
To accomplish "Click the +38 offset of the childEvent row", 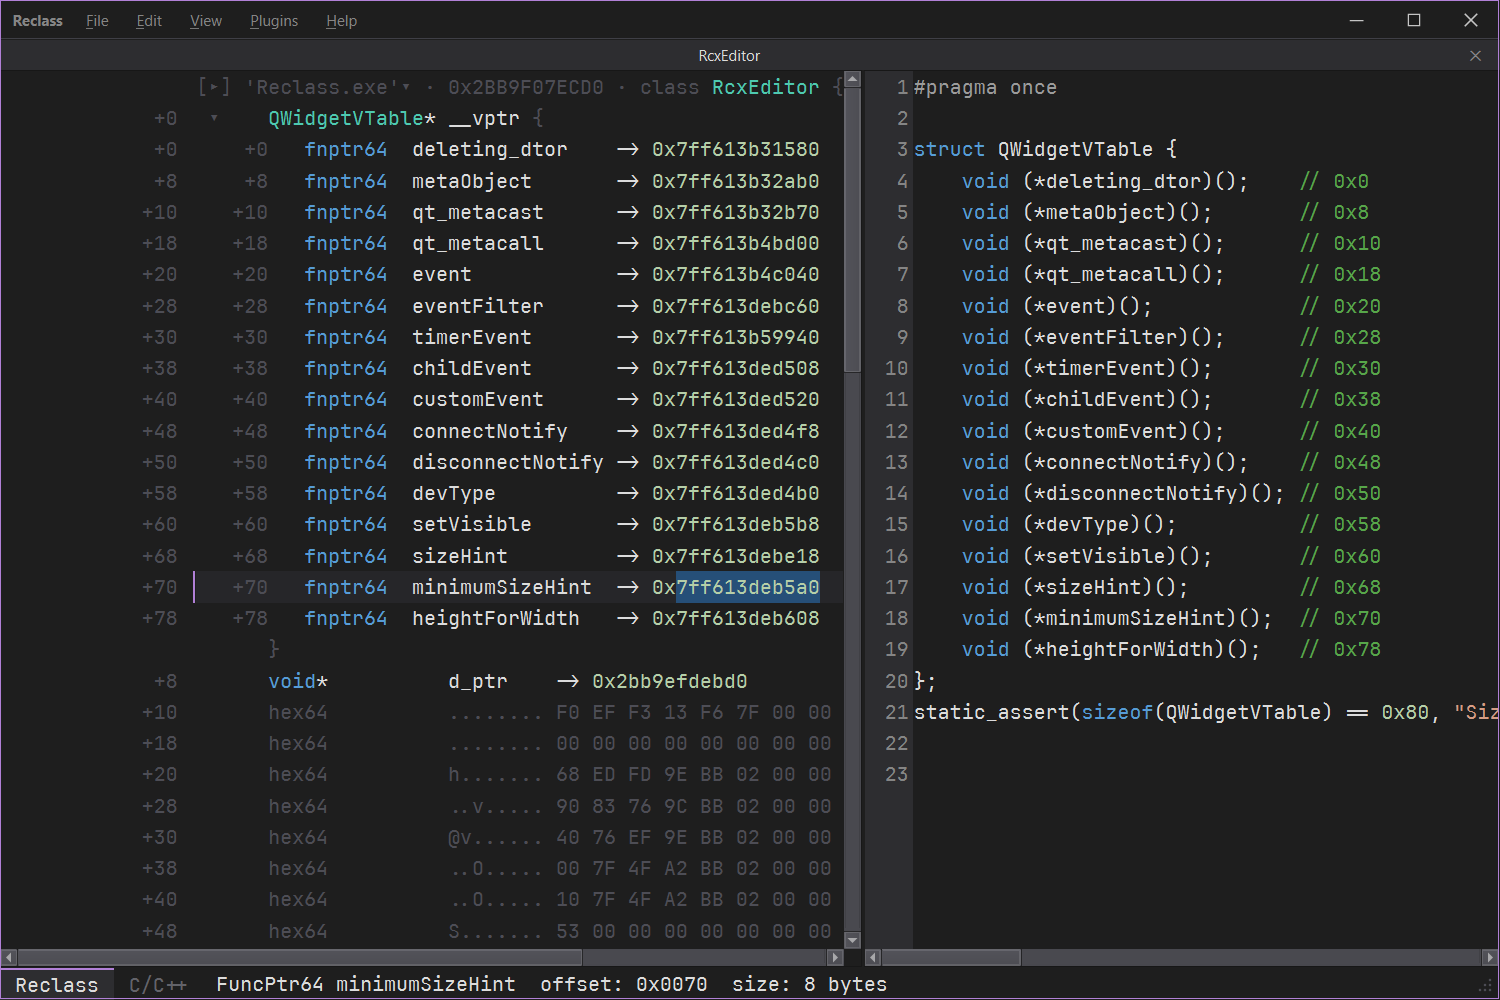I will click(250, 368).
